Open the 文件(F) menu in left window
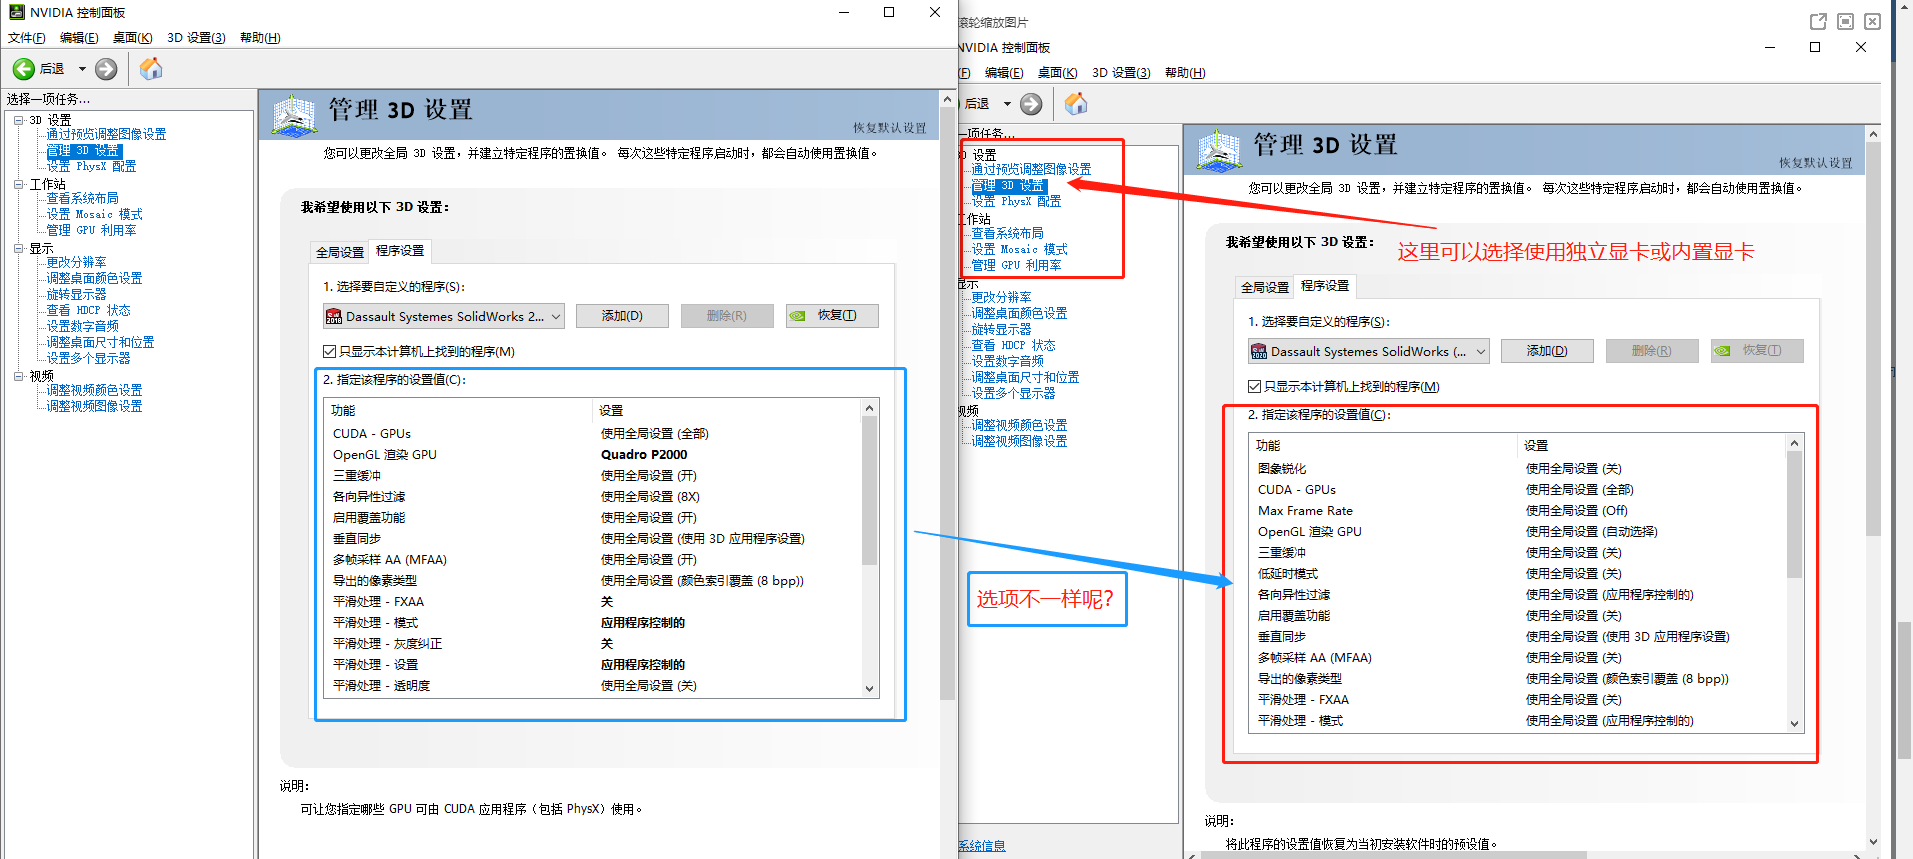 click(x=27, y=38)
